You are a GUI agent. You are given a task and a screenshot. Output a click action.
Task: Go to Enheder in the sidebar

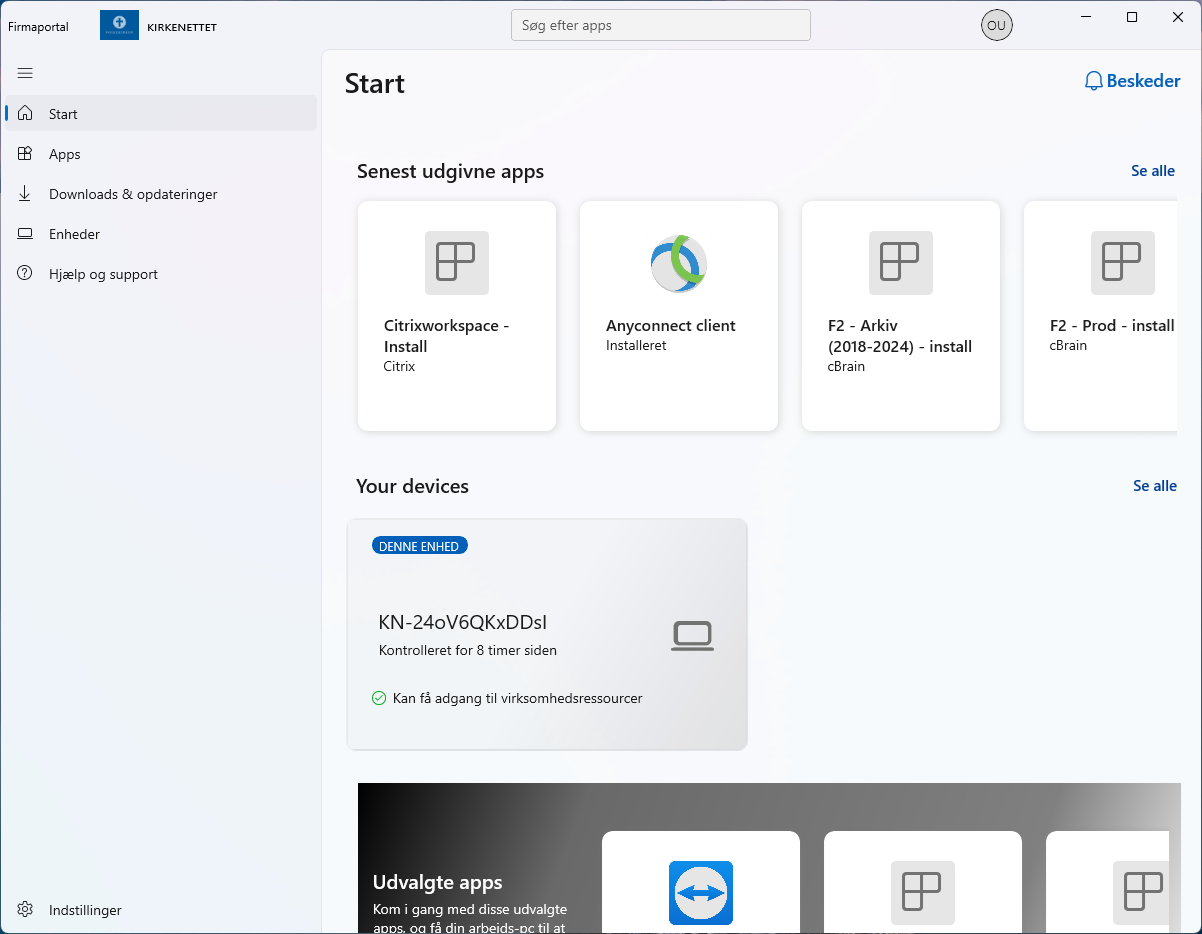pos(161,234)
